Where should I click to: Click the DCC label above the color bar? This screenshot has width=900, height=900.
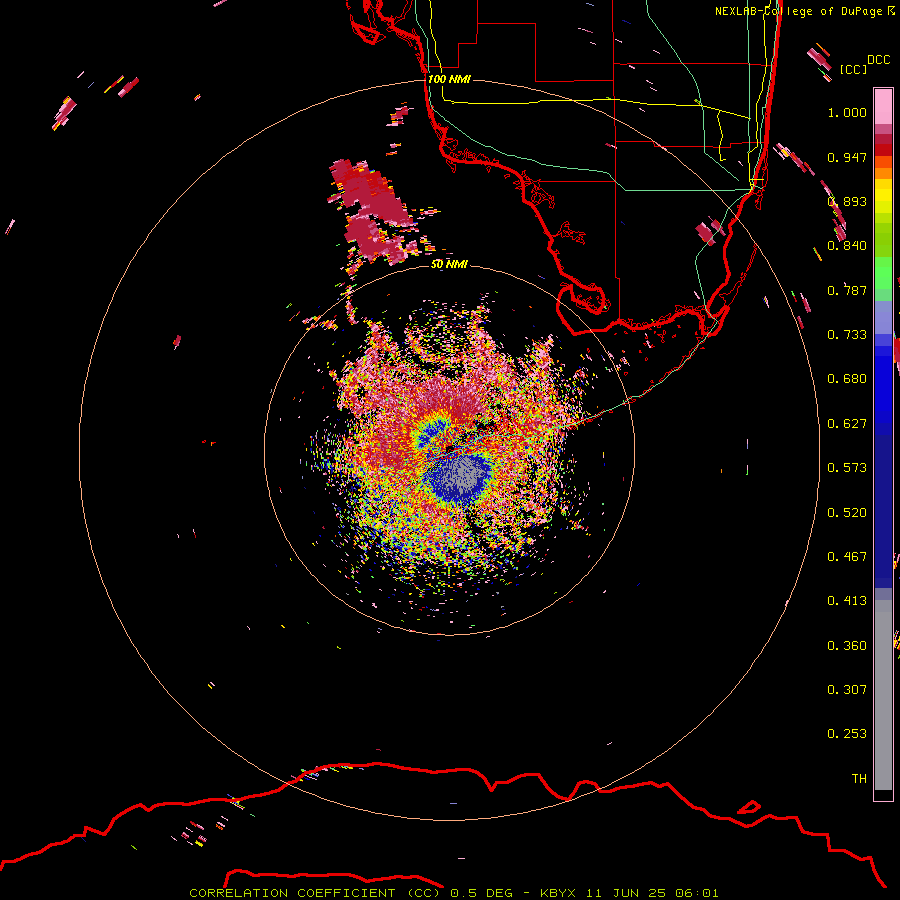click(x=878, y=60)
